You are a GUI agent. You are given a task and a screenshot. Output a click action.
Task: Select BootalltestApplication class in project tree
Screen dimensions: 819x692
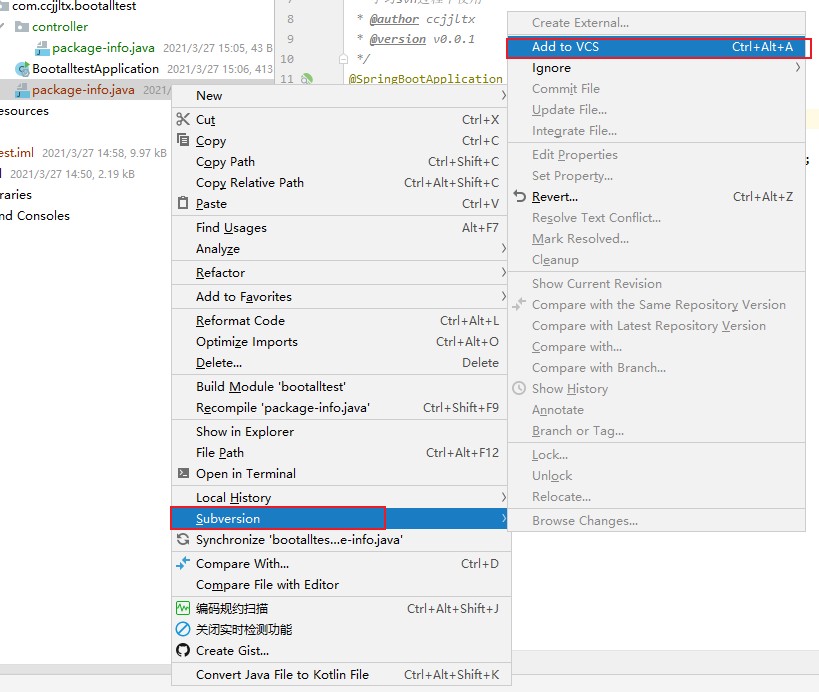point(95,69)
